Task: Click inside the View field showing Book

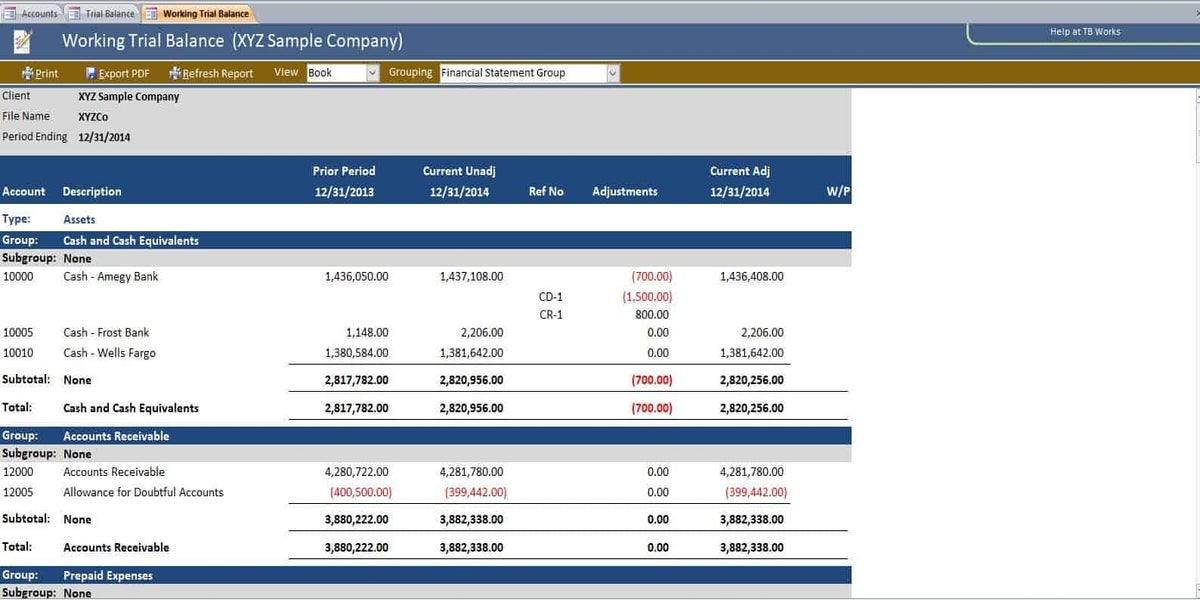Action: [x=335, y=73]
